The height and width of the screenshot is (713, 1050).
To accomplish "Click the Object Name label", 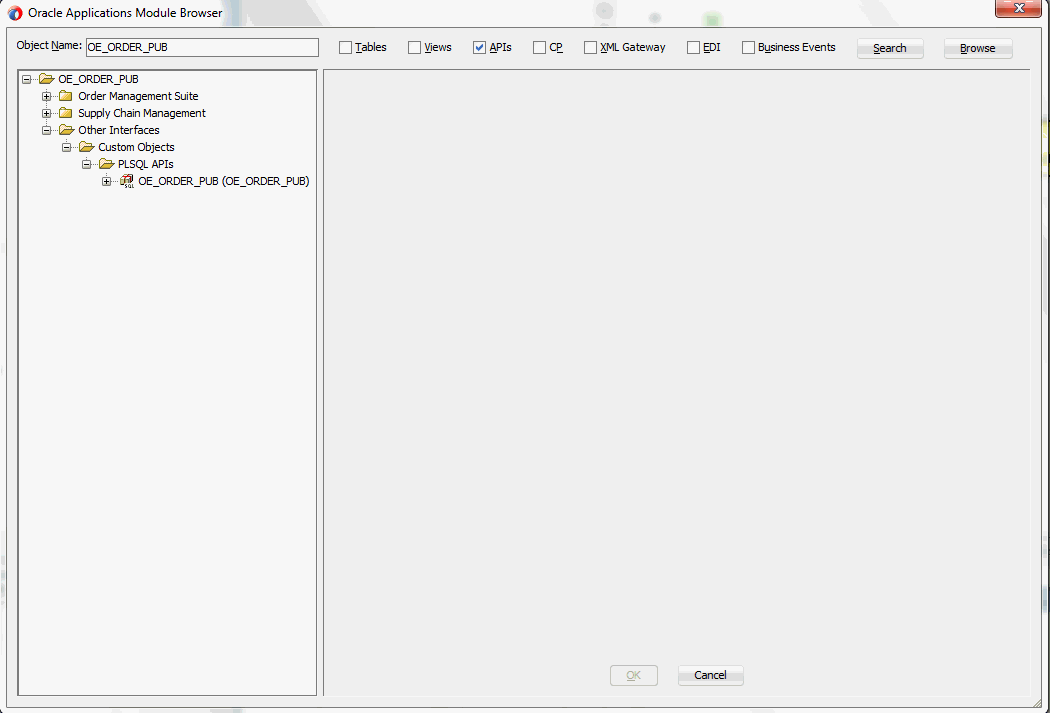I will point(49,46).
